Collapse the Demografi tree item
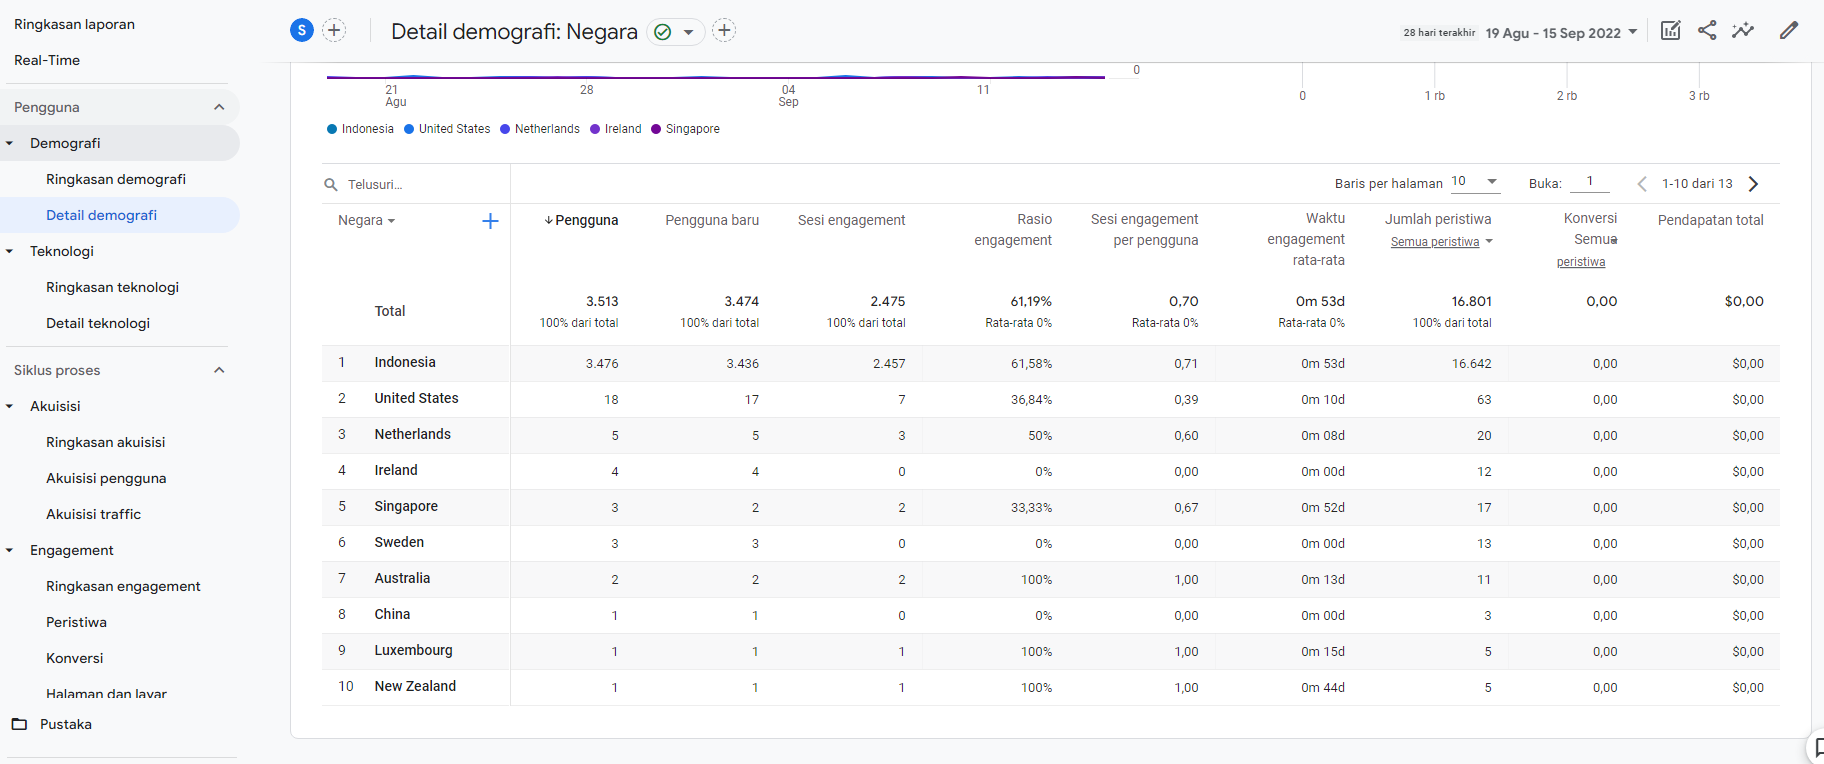The image size is (1824, 764). pos(10,143)
